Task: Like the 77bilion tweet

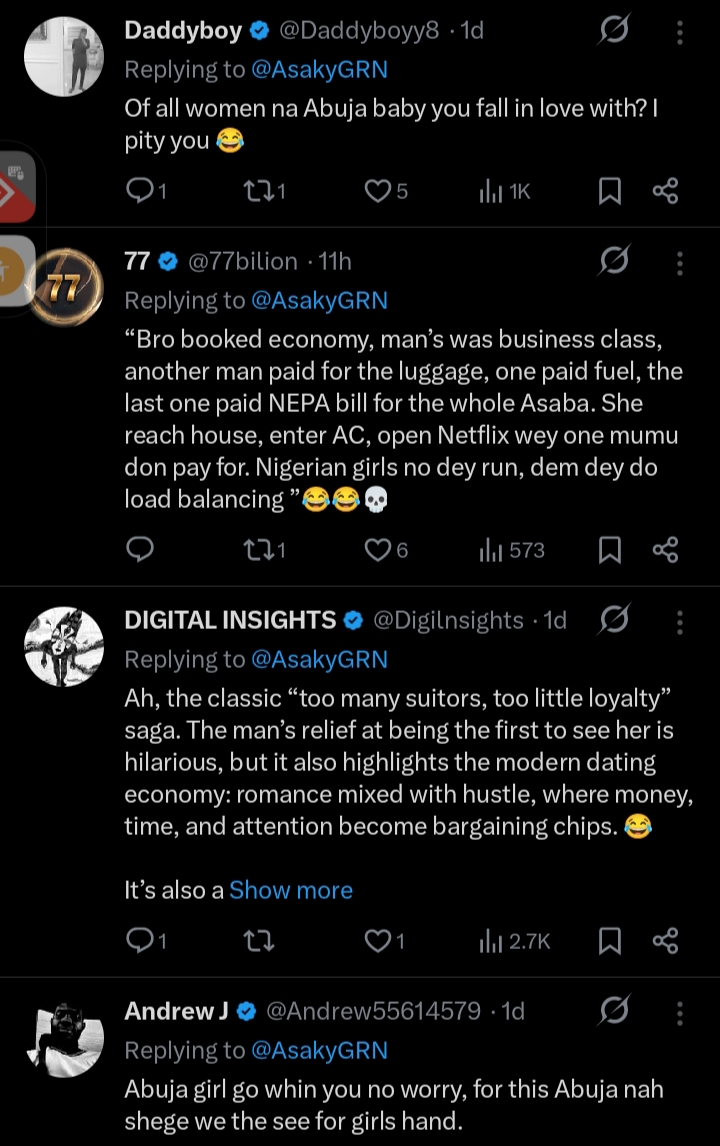Action: point(378,549)
